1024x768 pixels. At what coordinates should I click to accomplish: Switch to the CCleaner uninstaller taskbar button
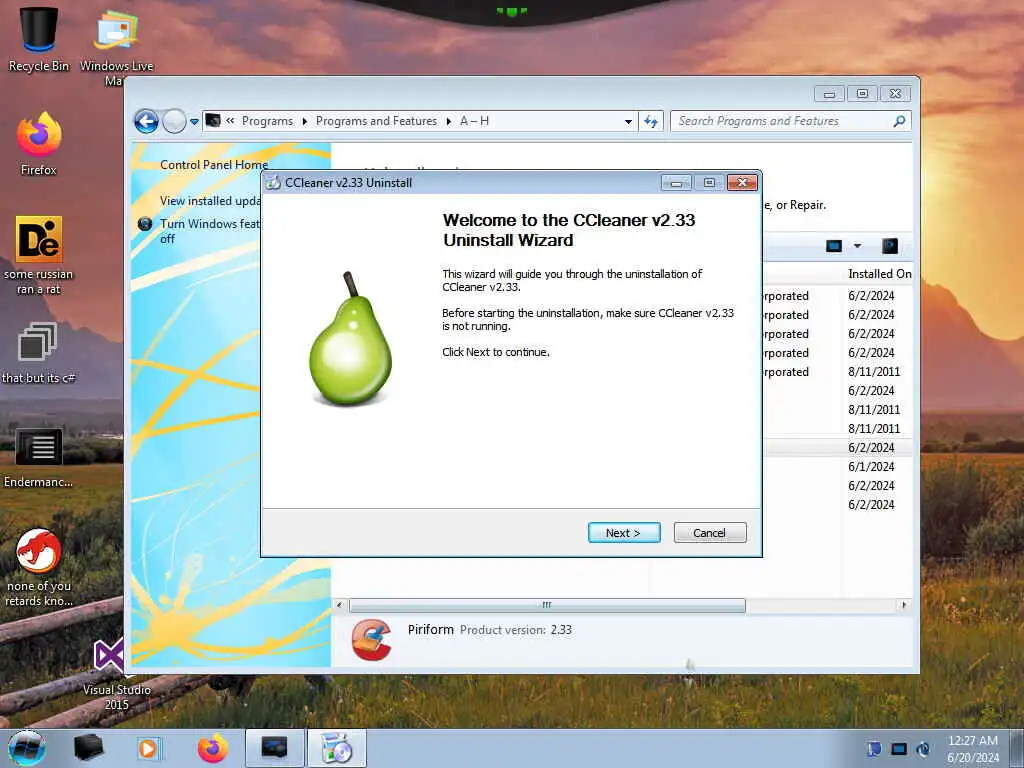tap(336, 748)
